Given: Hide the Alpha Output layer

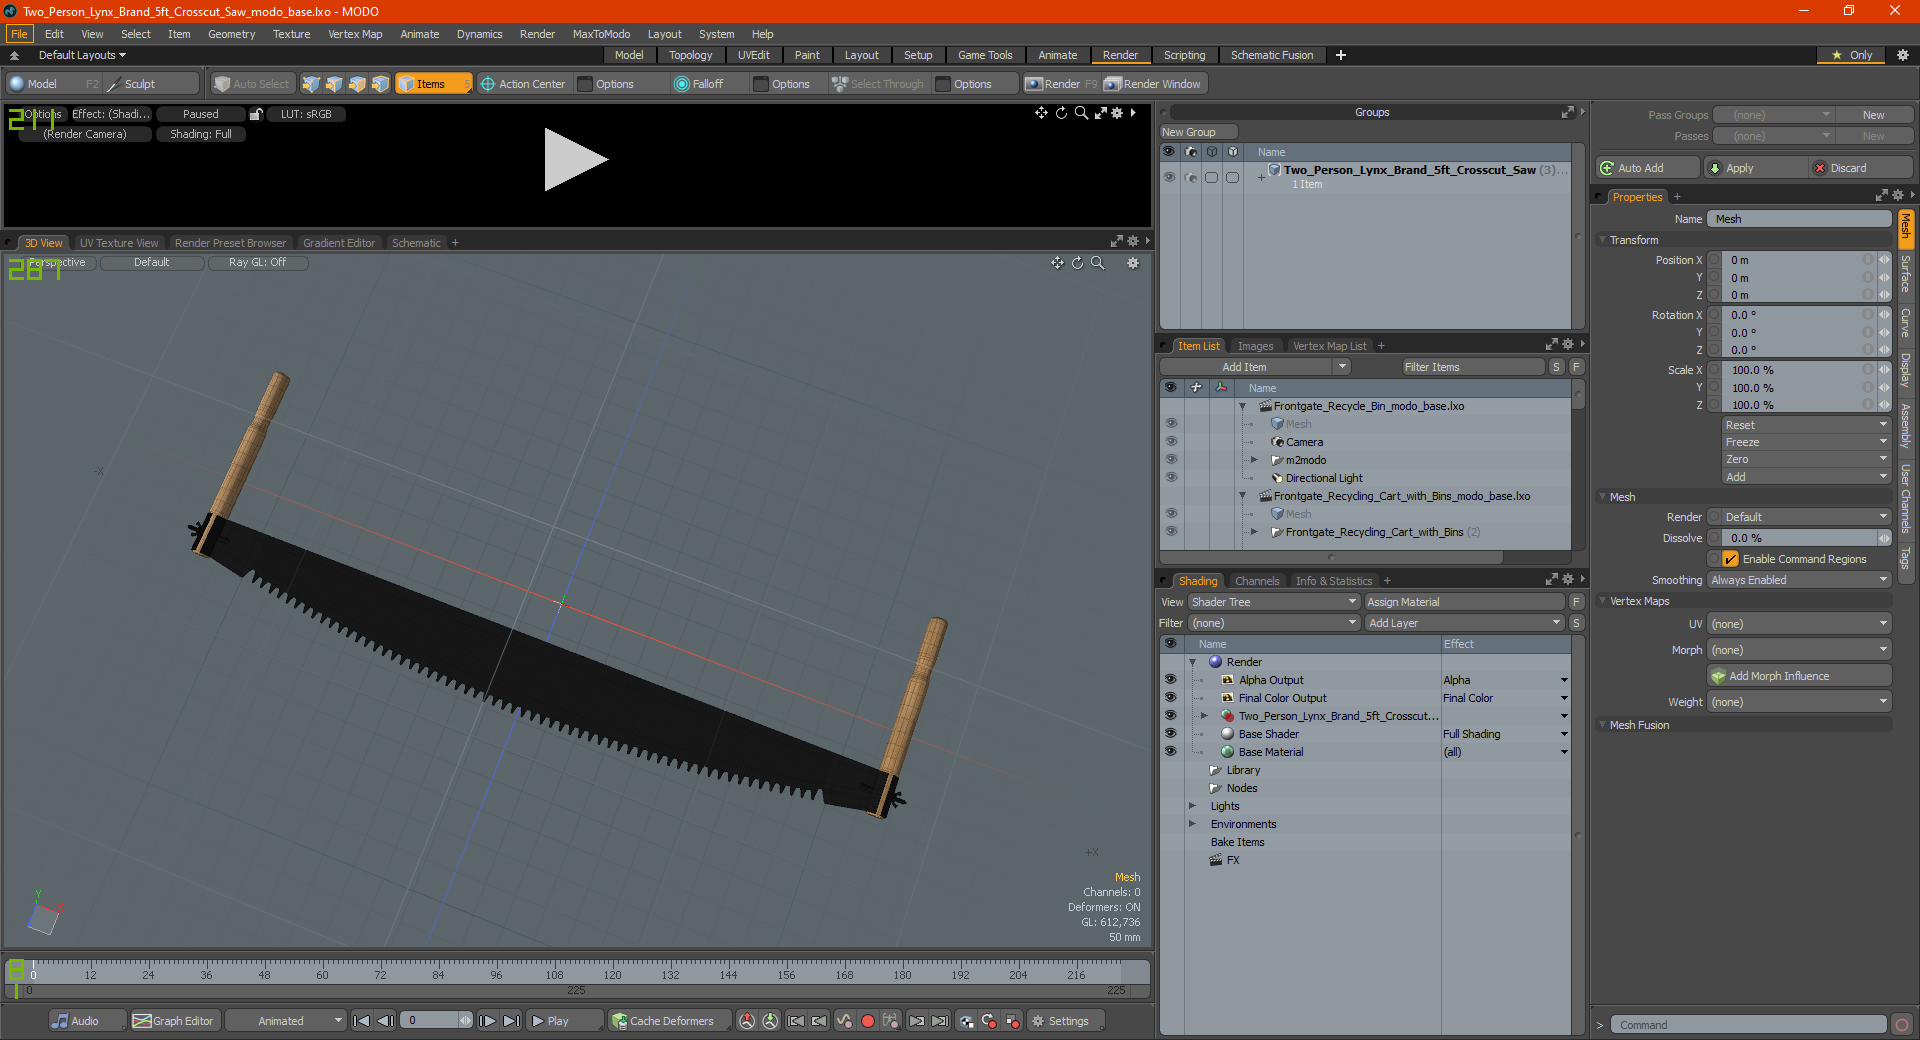Looking at the screenshot, I should tap(1170, 680).
